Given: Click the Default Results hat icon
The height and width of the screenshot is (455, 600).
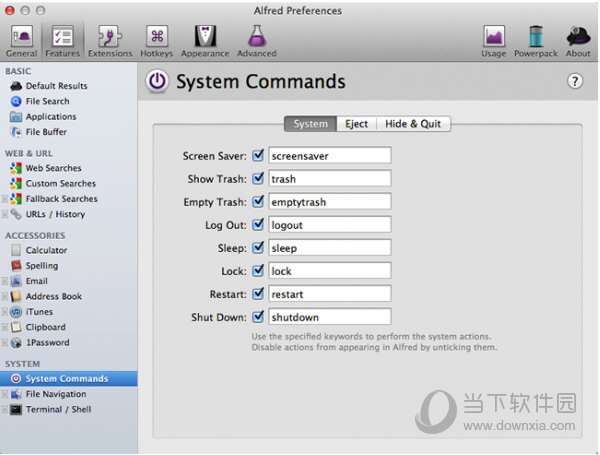Looking at the screenshot, I should tap(16, 86).
